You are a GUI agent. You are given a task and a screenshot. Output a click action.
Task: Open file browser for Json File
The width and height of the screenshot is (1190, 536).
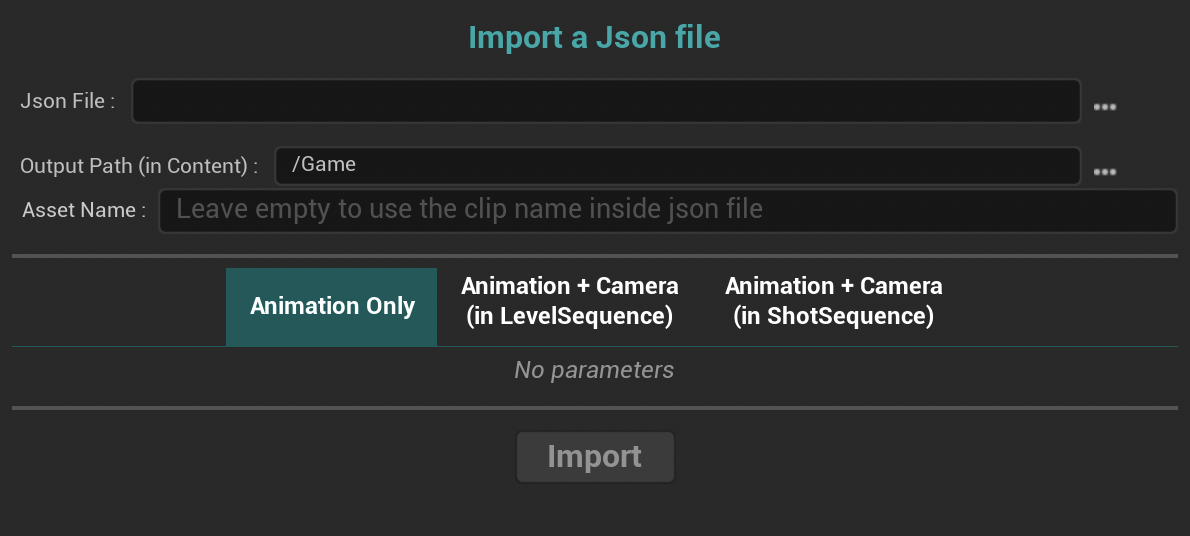(x=1104, y=106)
